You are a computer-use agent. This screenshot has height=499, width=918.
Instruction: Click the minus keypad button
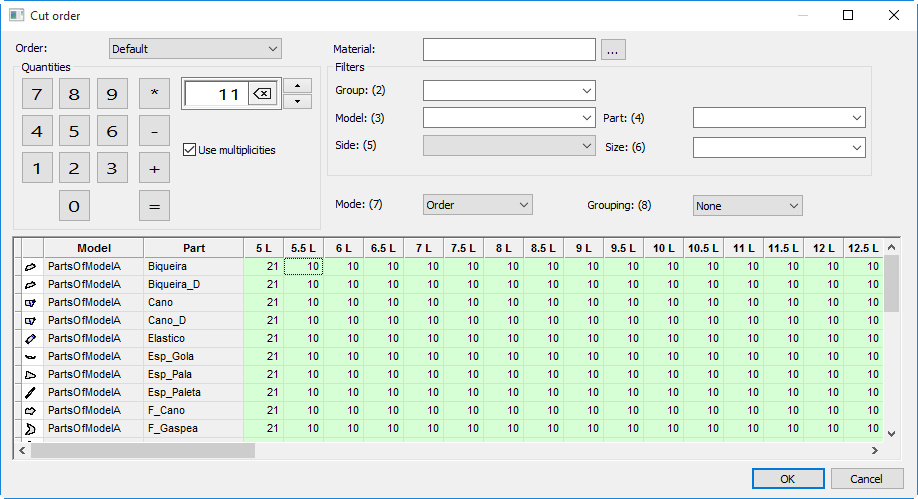155,131
